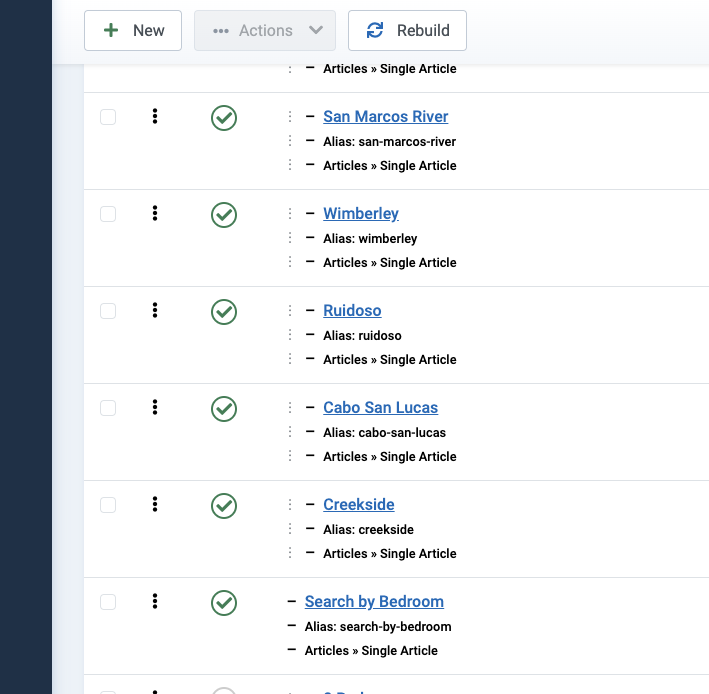Click the three-dot handle in Search by Bedroom row
Image resolution: width=709 pixels, height=694 pixels.
tap(155, 602)
